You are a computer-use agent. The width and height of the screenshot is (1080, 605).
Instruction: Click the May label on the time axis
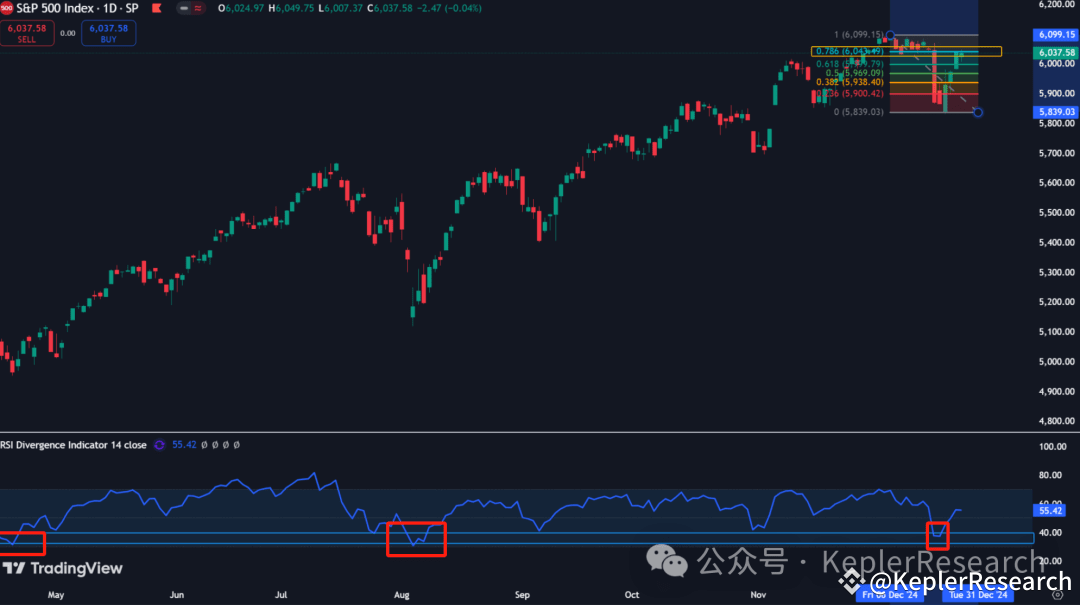click(56, 595)
